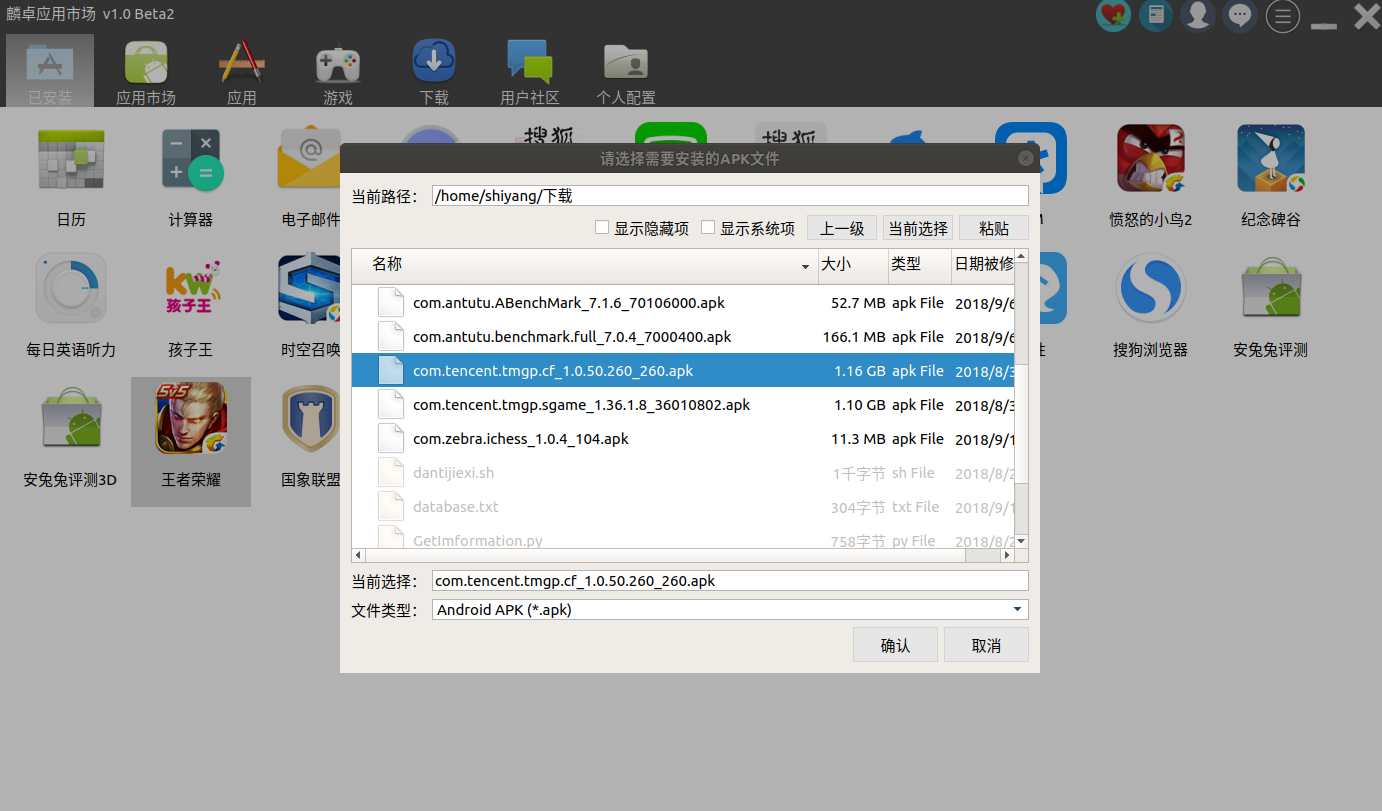
Task: Launch the 孩子王 app
Action: coord(191,305)
